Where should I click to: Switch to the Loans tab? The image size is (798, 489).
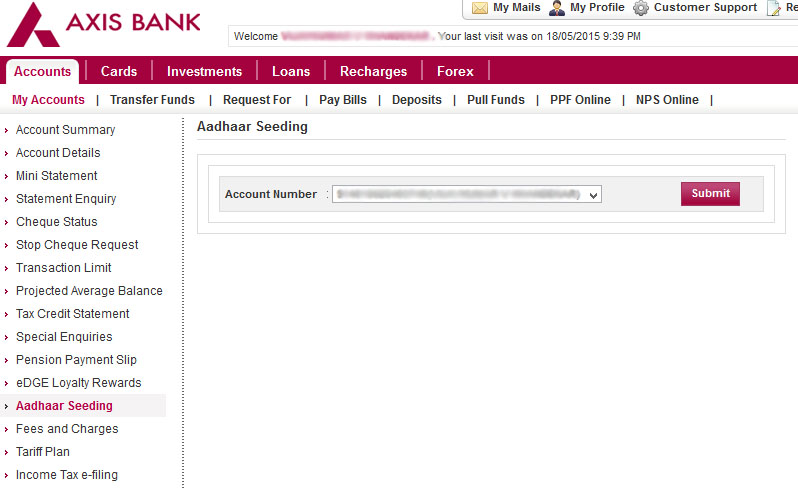291,71
